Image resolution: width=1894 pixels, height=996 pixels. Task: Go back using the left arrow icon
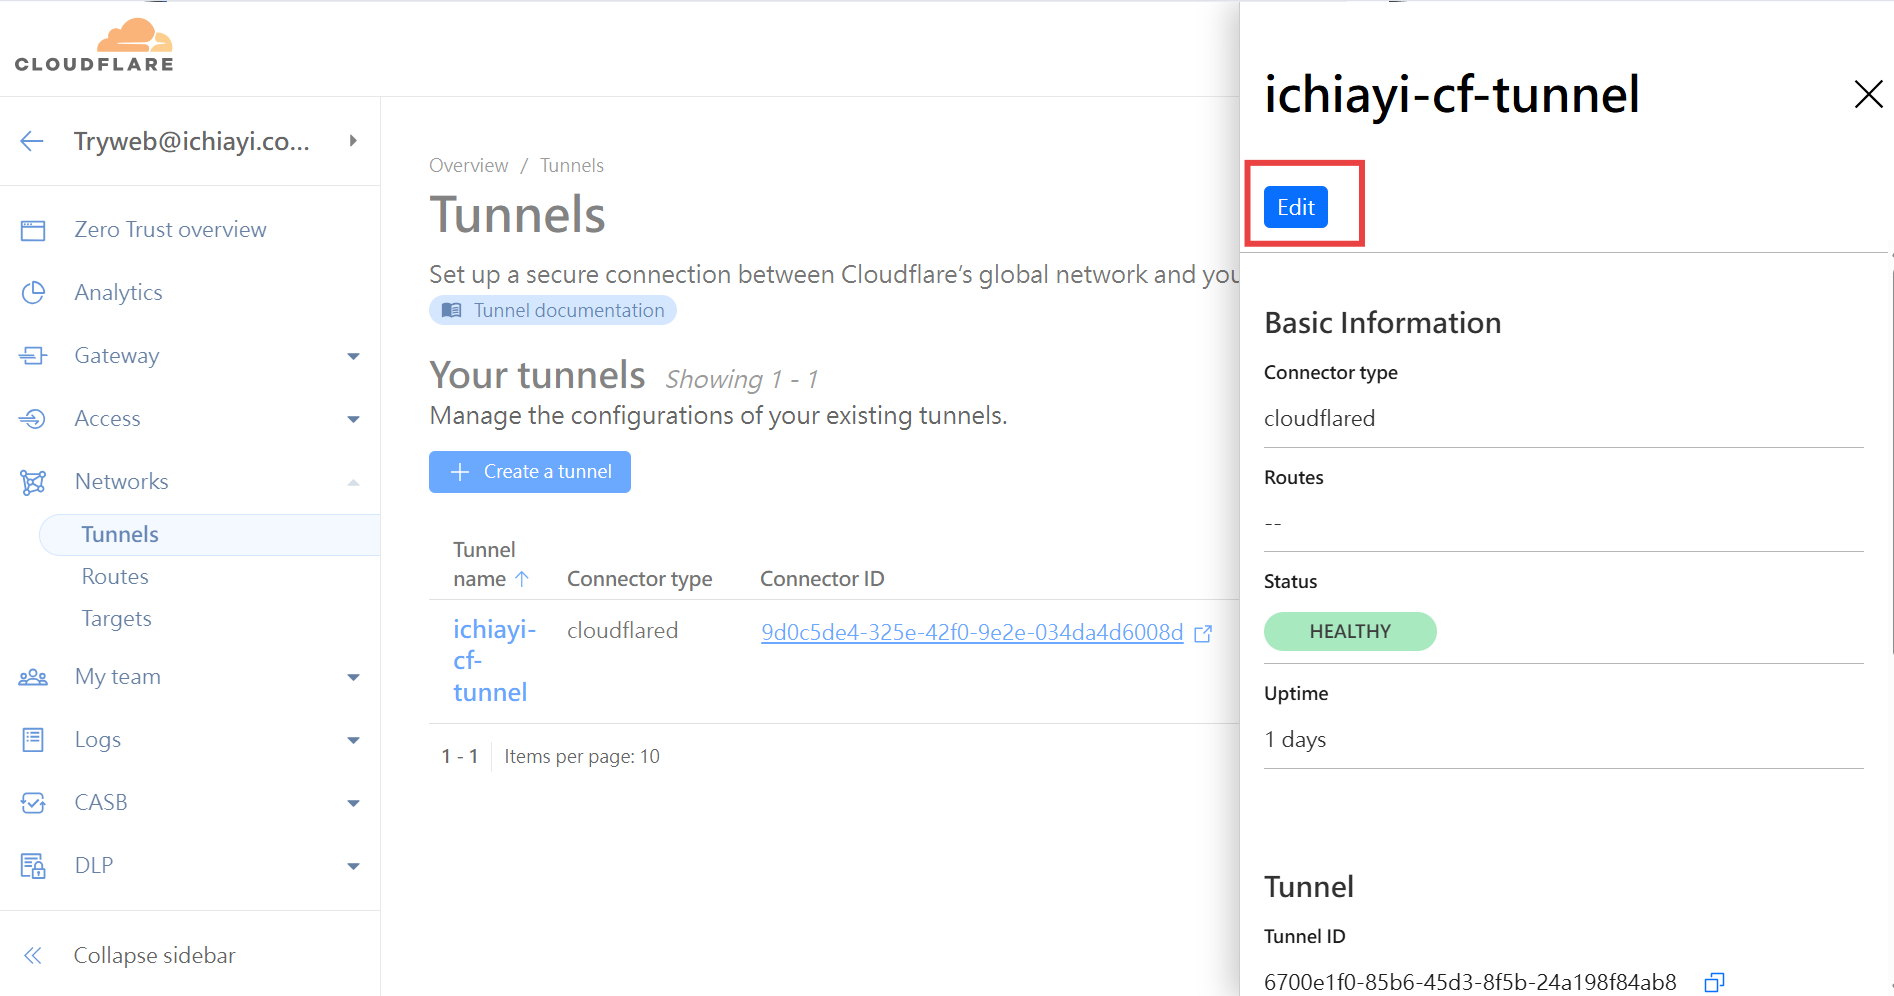coord(32,141)
